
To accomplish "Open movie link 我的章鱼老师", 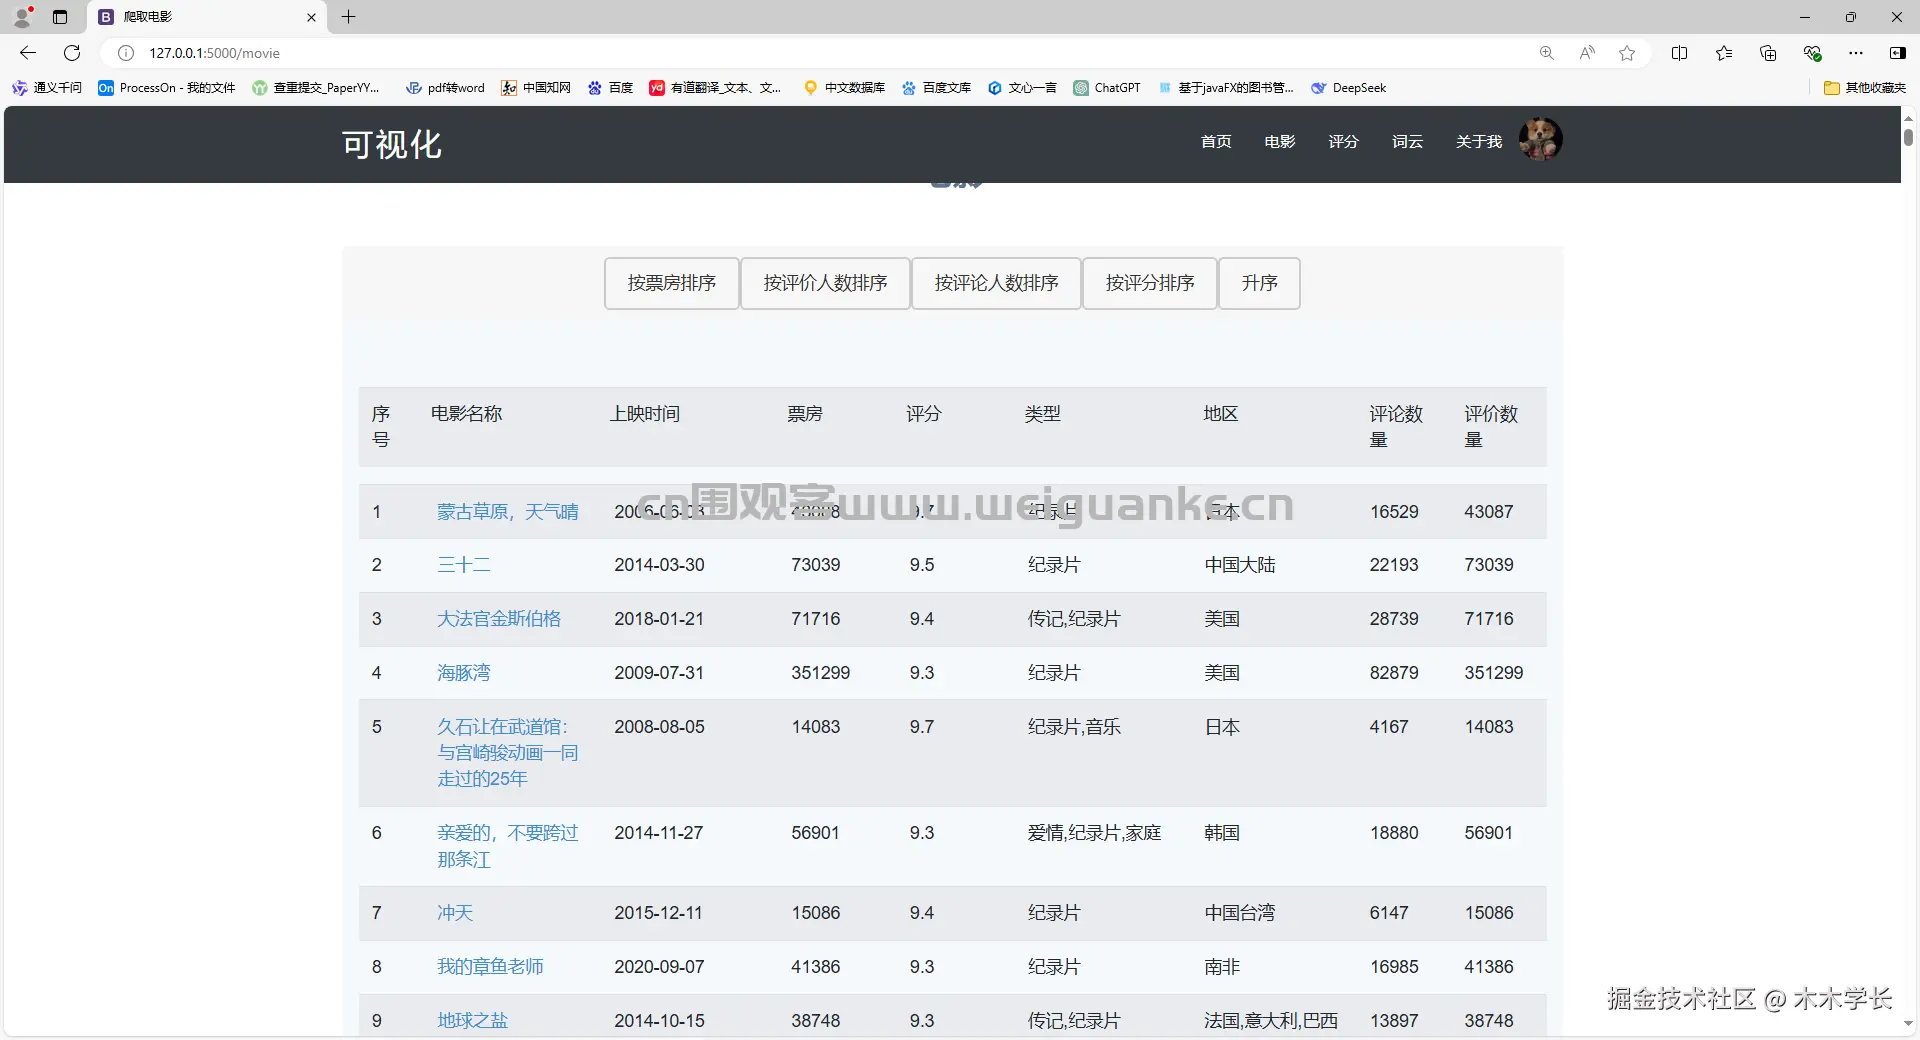I will pos(490,967).
